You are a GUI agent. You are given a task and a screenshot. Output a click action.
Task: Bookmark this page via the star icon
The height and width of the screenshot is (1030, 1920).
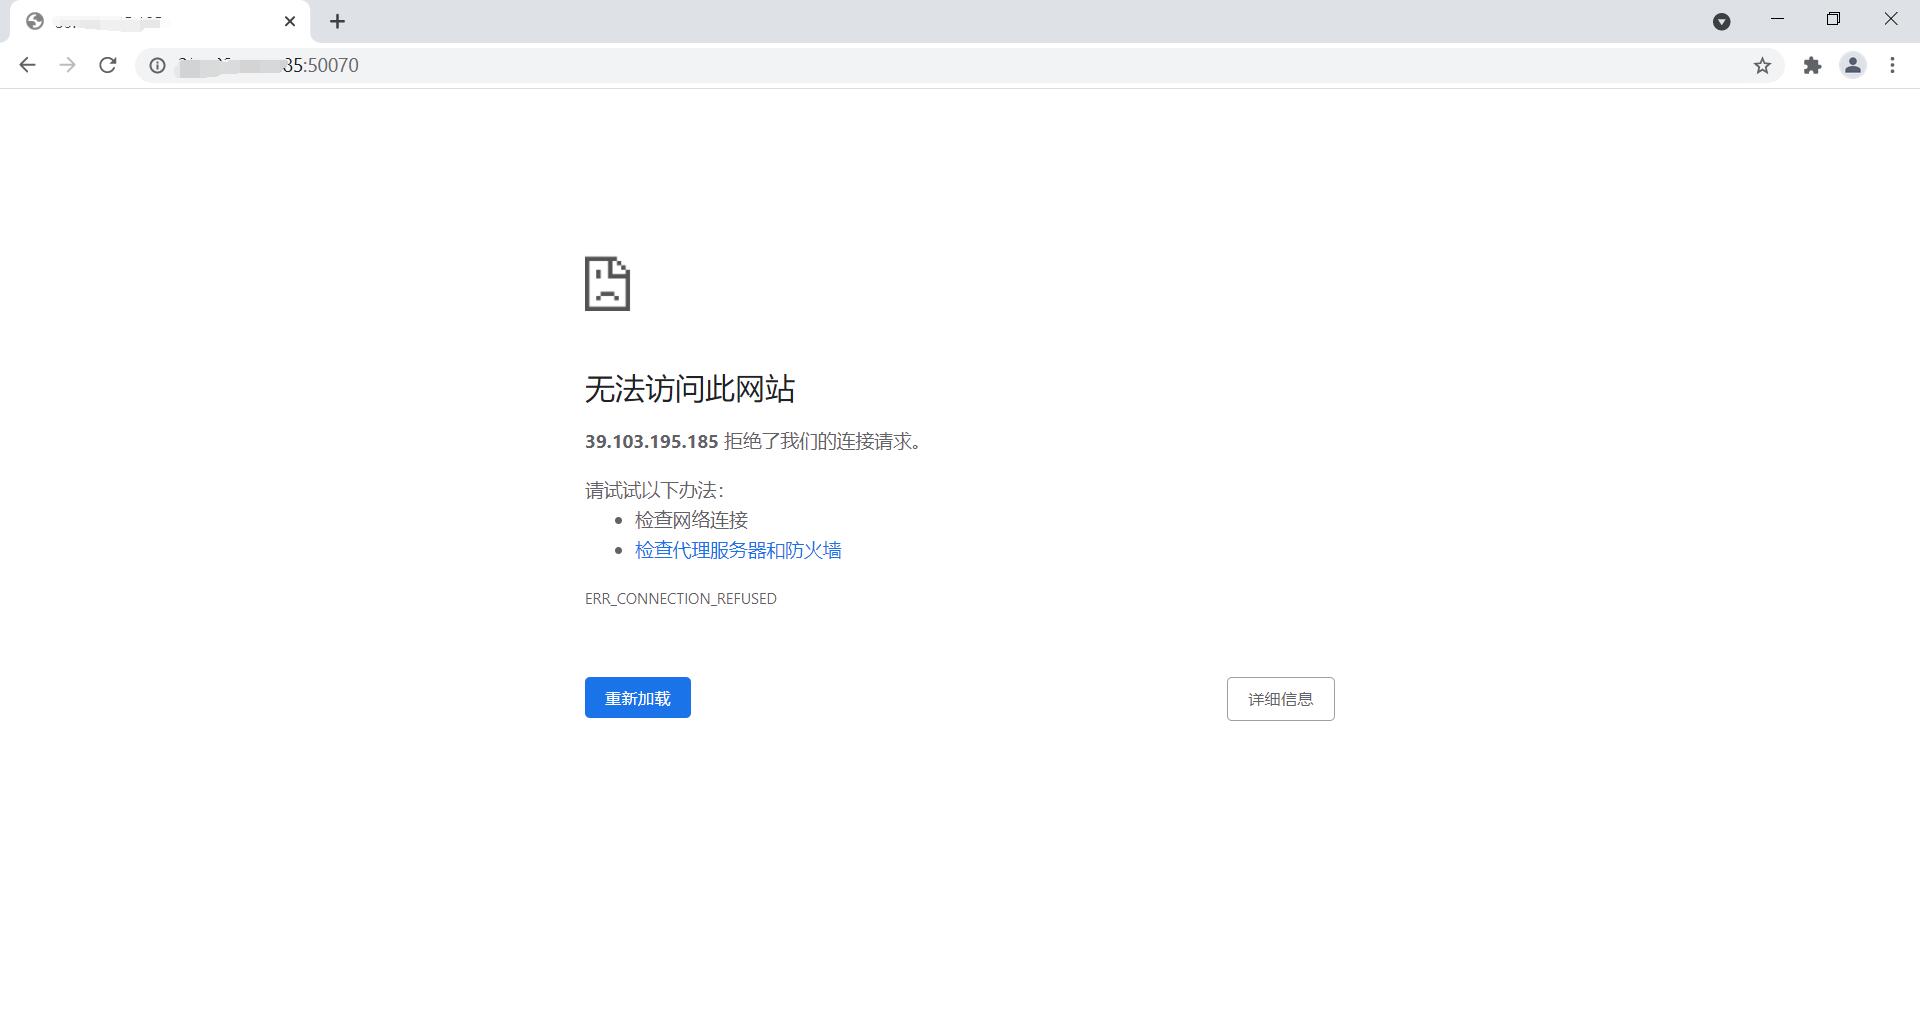pos(1763,65)
